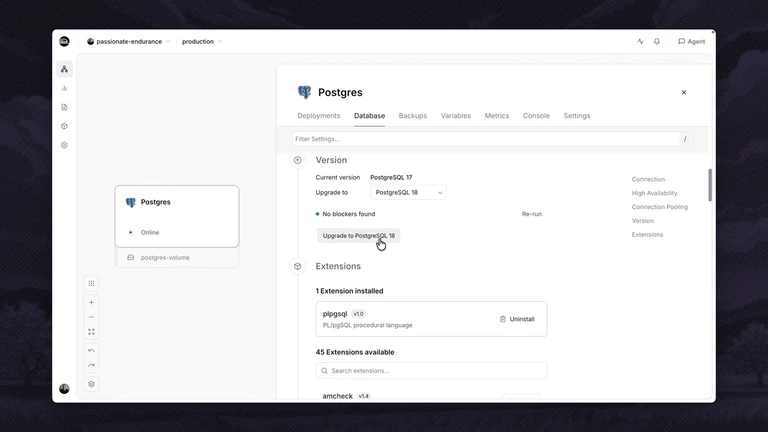The height and width of the screenshot is (432, 768).
Task: Click the No blockers found status
Action: pyautogui.click(x=345, y=214)
